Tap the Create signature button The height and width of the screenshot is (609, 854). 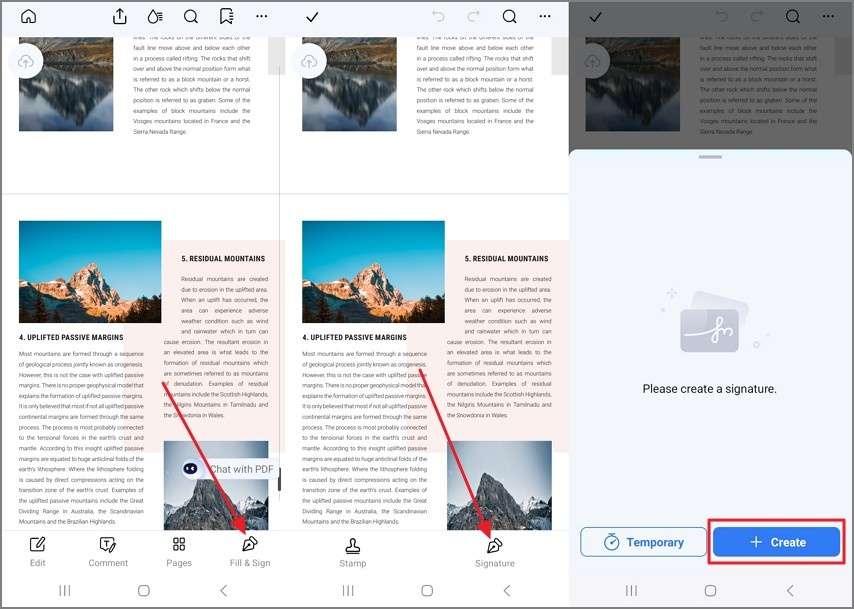[777, 542]
